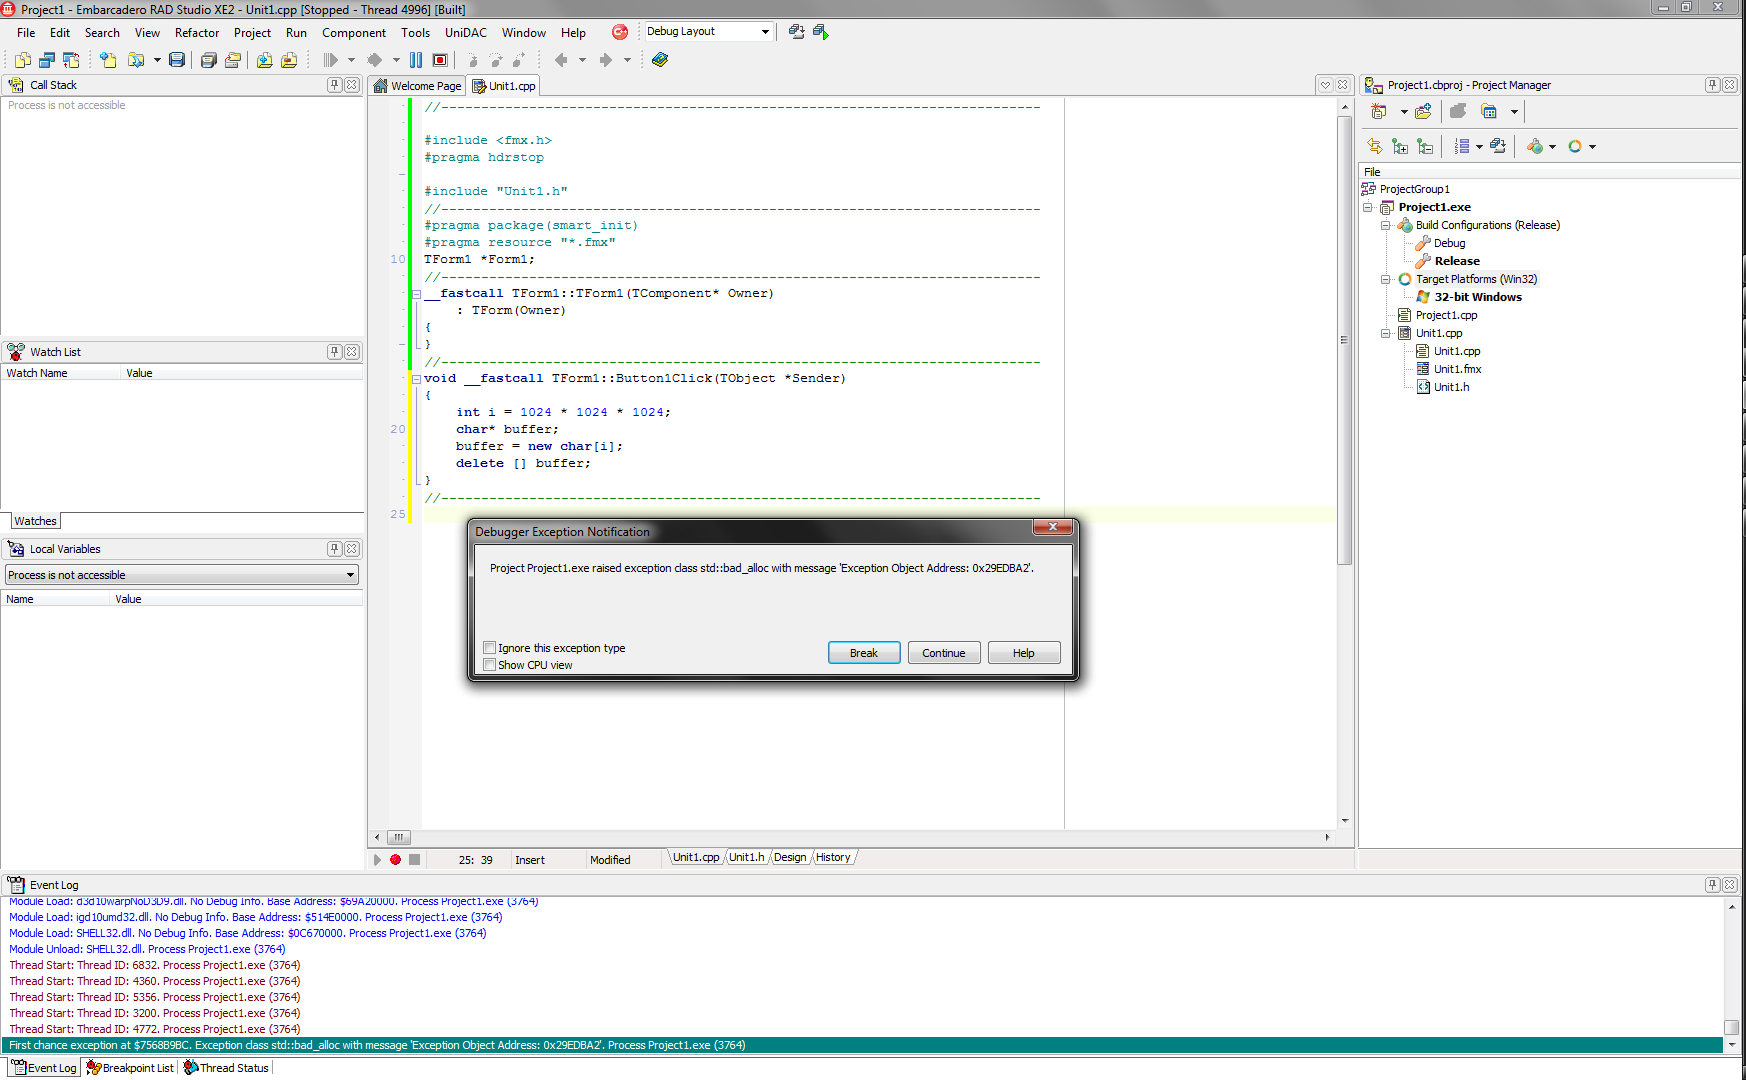This screenshot has width=1746, height=1080.
Task: Check the Show CPU view option
Action: coord(490,665)
